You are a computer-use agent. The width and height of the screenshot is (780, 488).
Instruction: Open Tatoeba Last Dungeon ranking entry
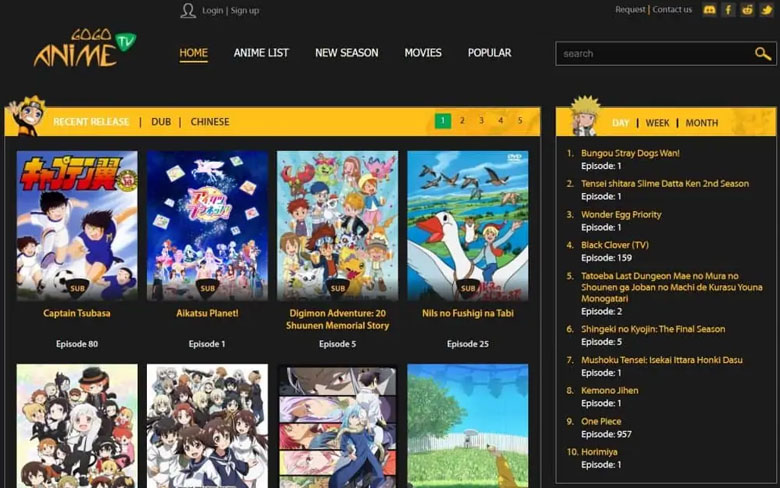pyautogui.click(x=672, y=287)
